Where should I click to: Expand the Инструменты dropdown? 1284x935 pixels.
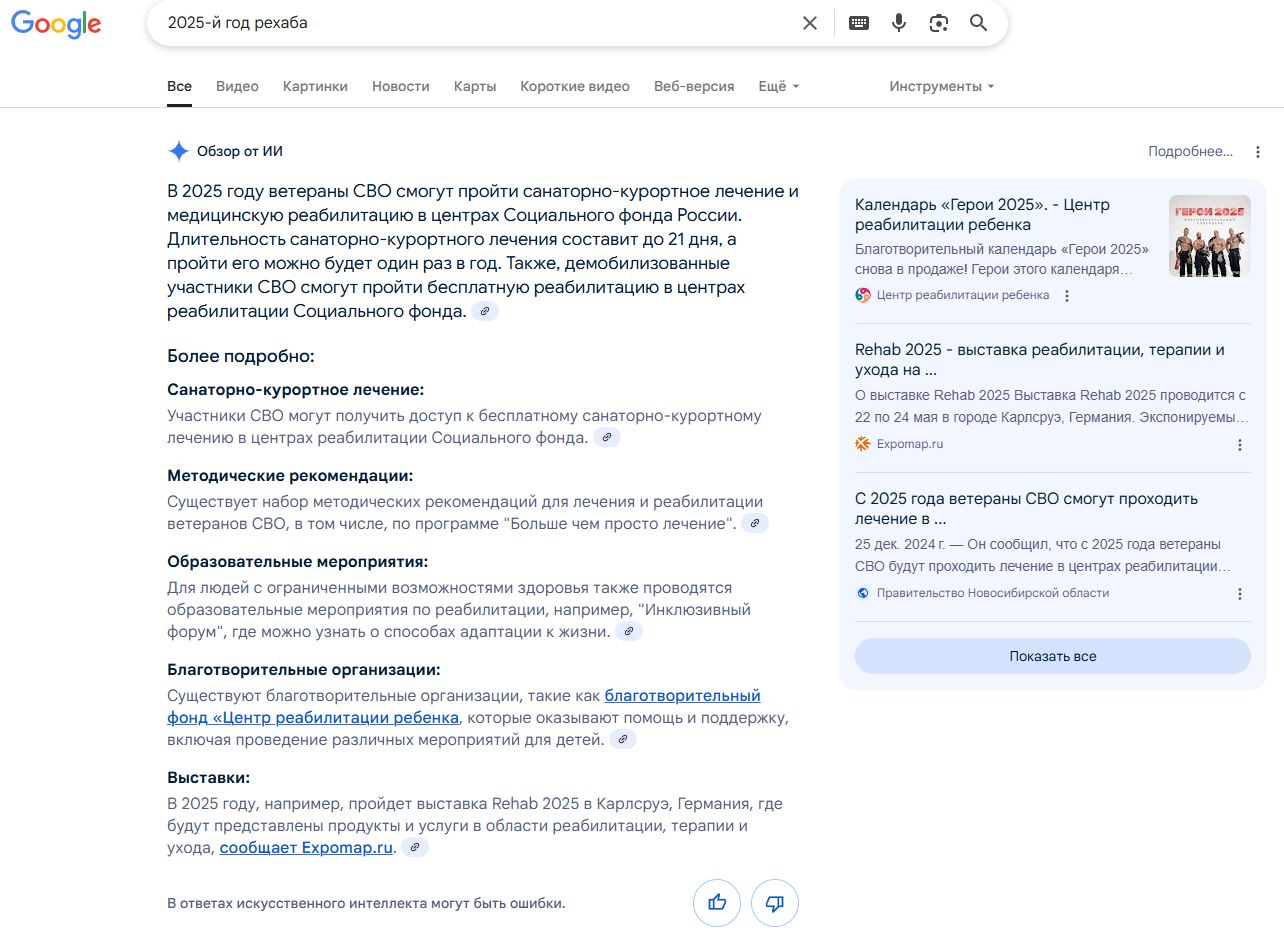point(942,86)
